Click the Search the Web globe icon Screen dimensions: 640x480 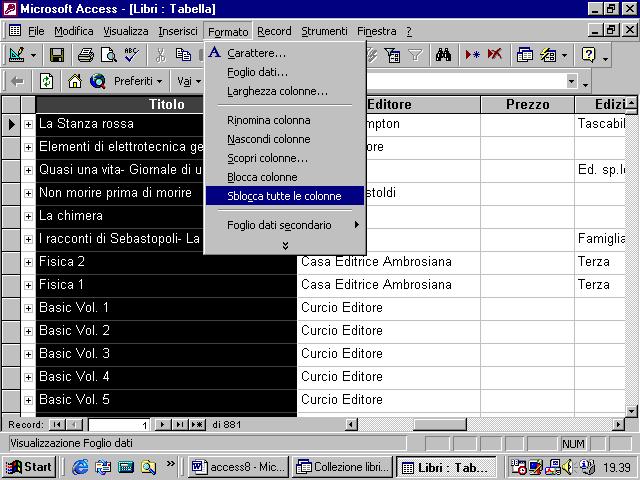tap(98, 81)
